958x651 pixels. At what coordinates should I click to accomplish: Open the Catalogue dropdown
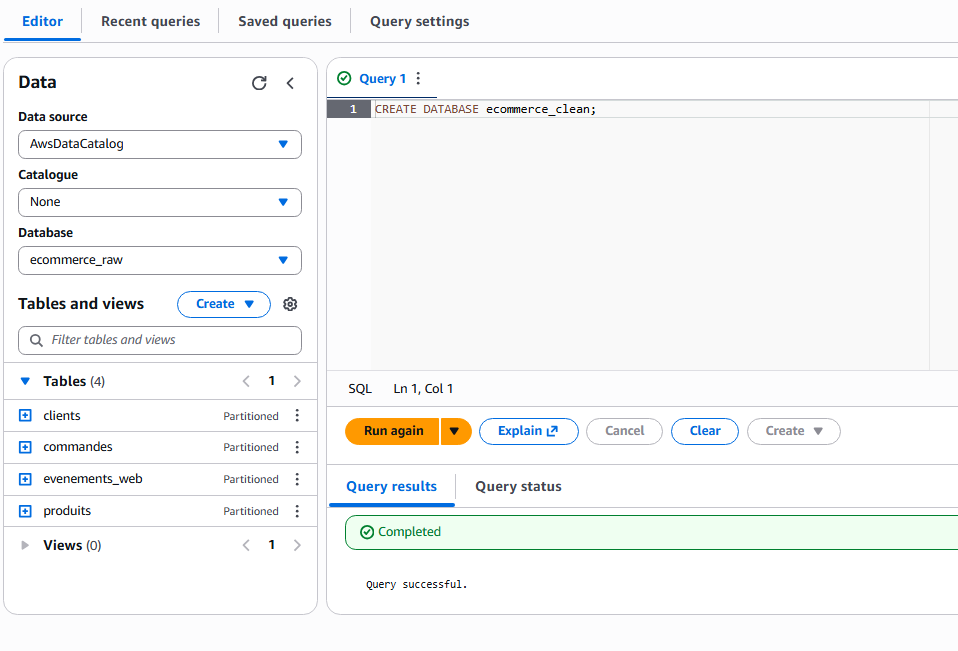160,202
